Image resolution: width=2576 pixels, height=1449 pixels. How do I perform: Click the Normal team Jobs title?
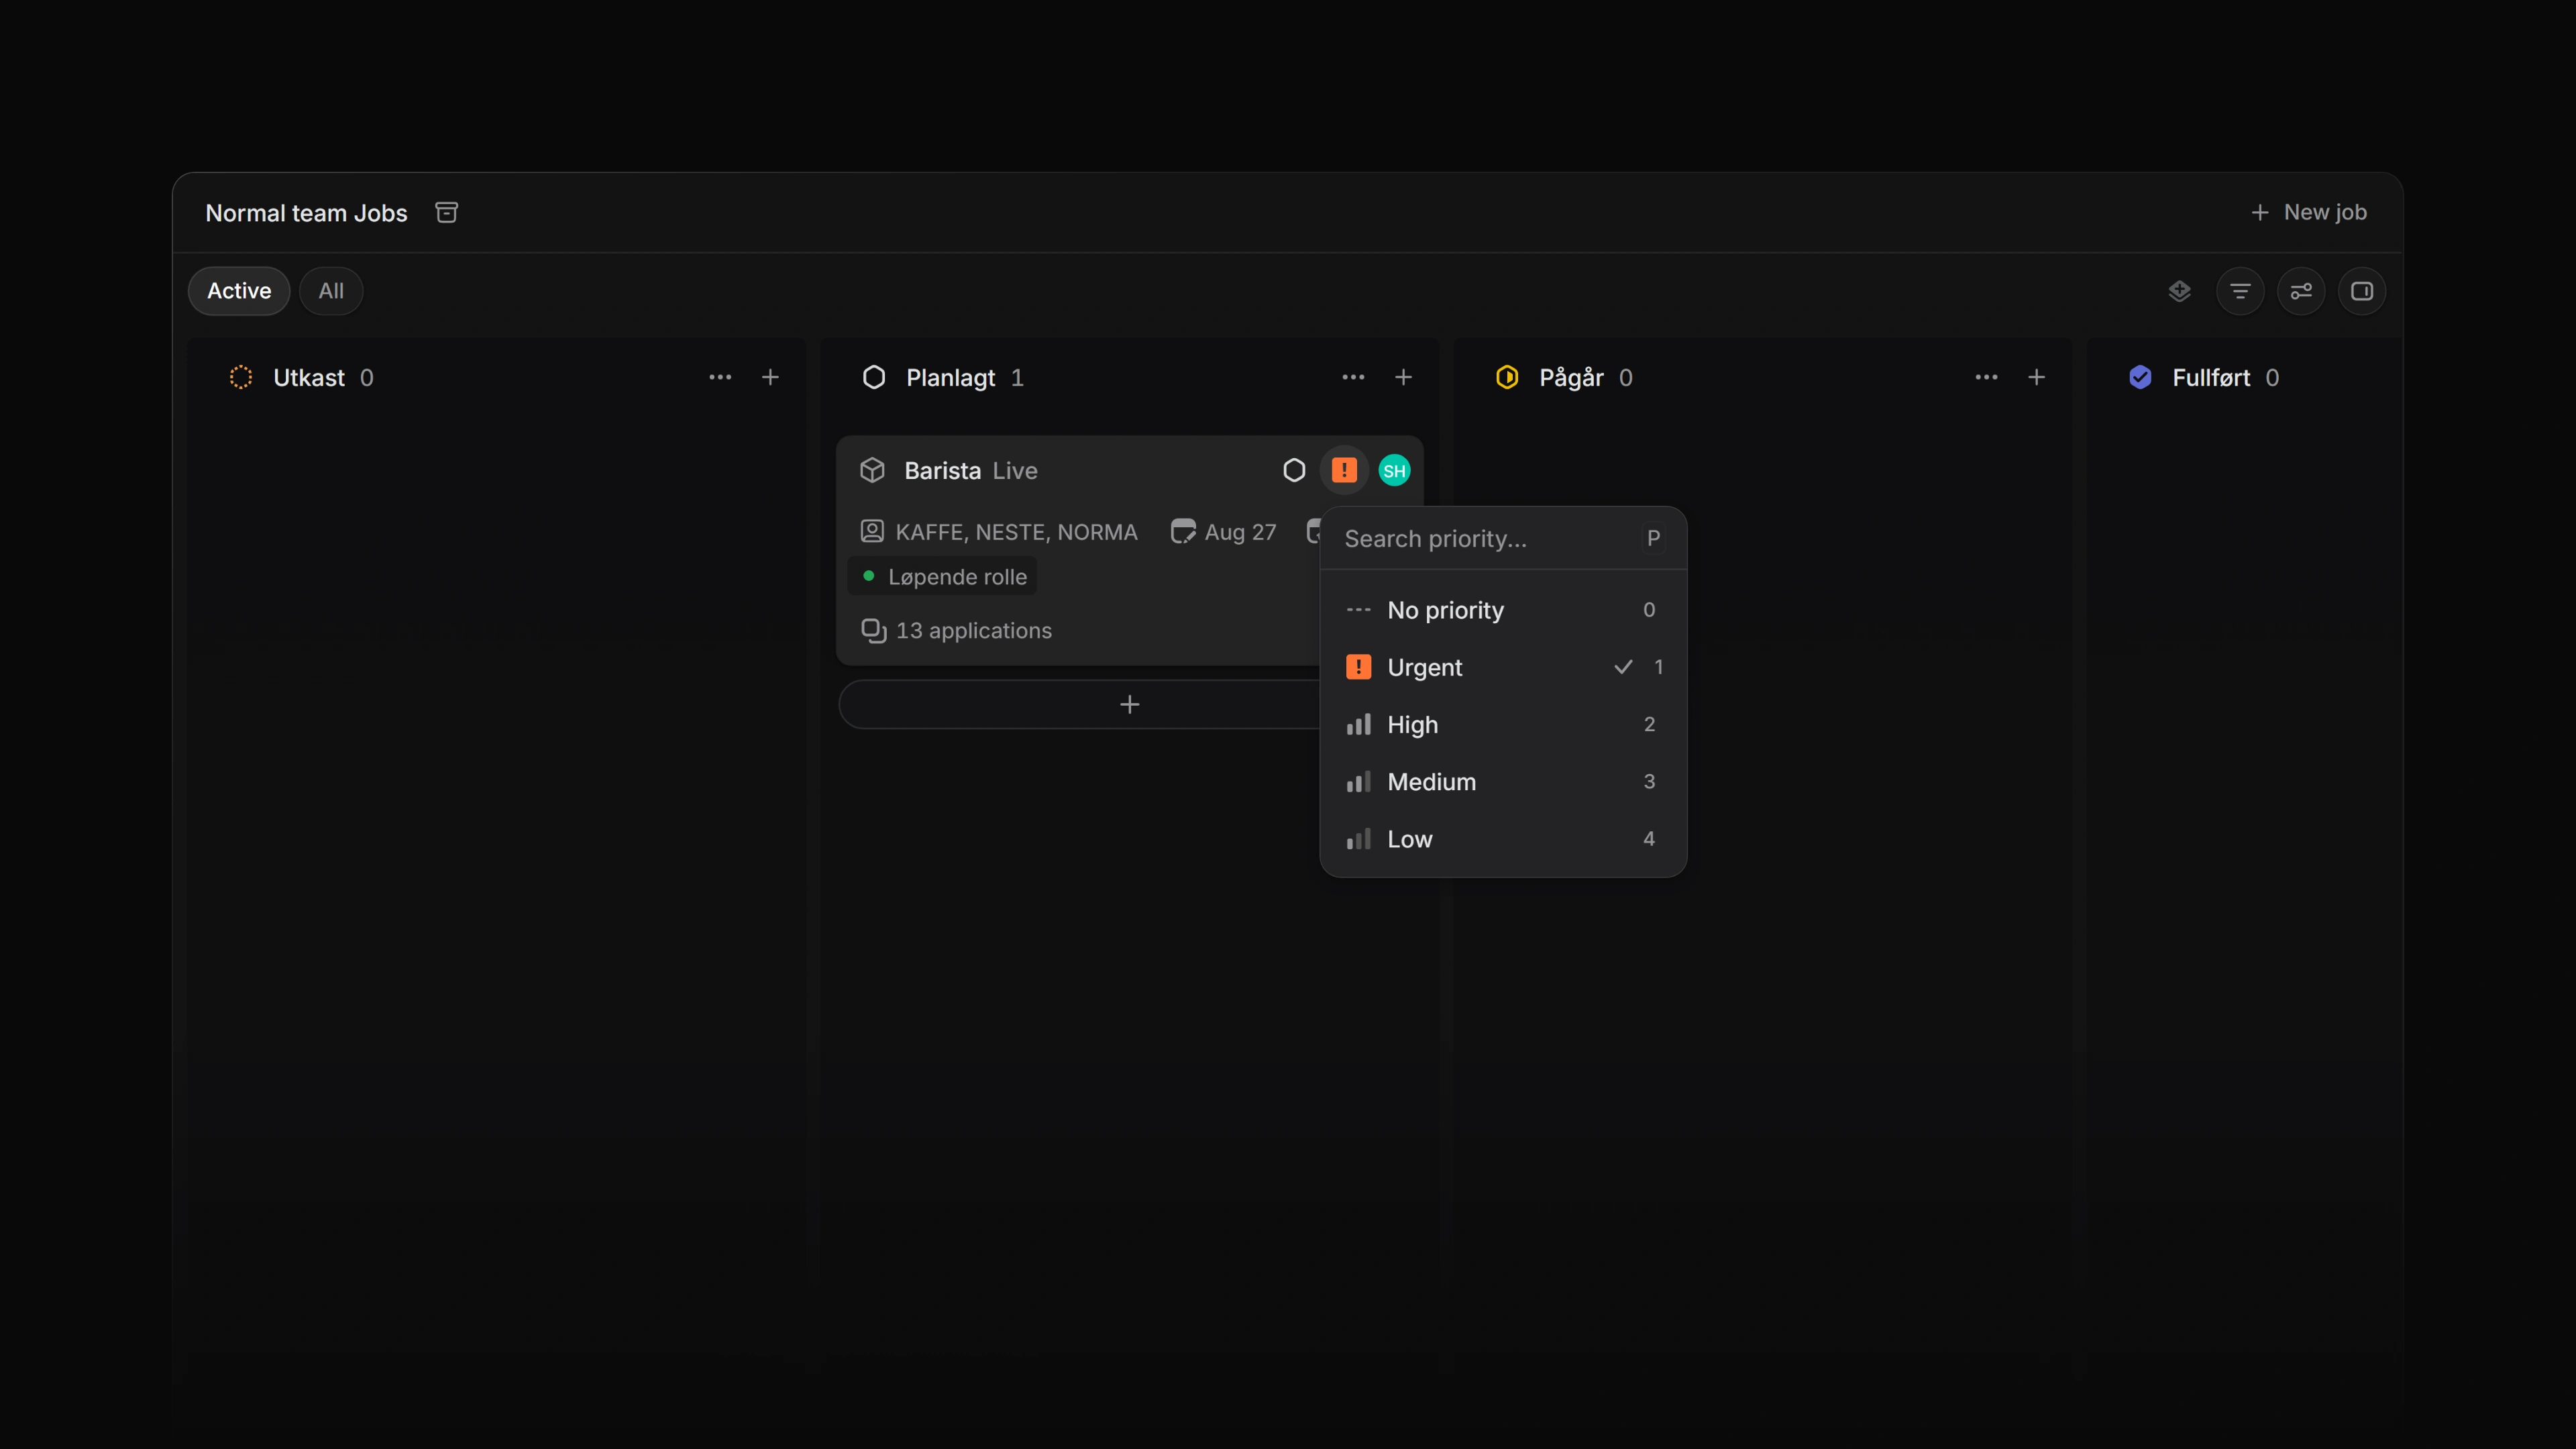pyautogui.click(x=306, y=213)
